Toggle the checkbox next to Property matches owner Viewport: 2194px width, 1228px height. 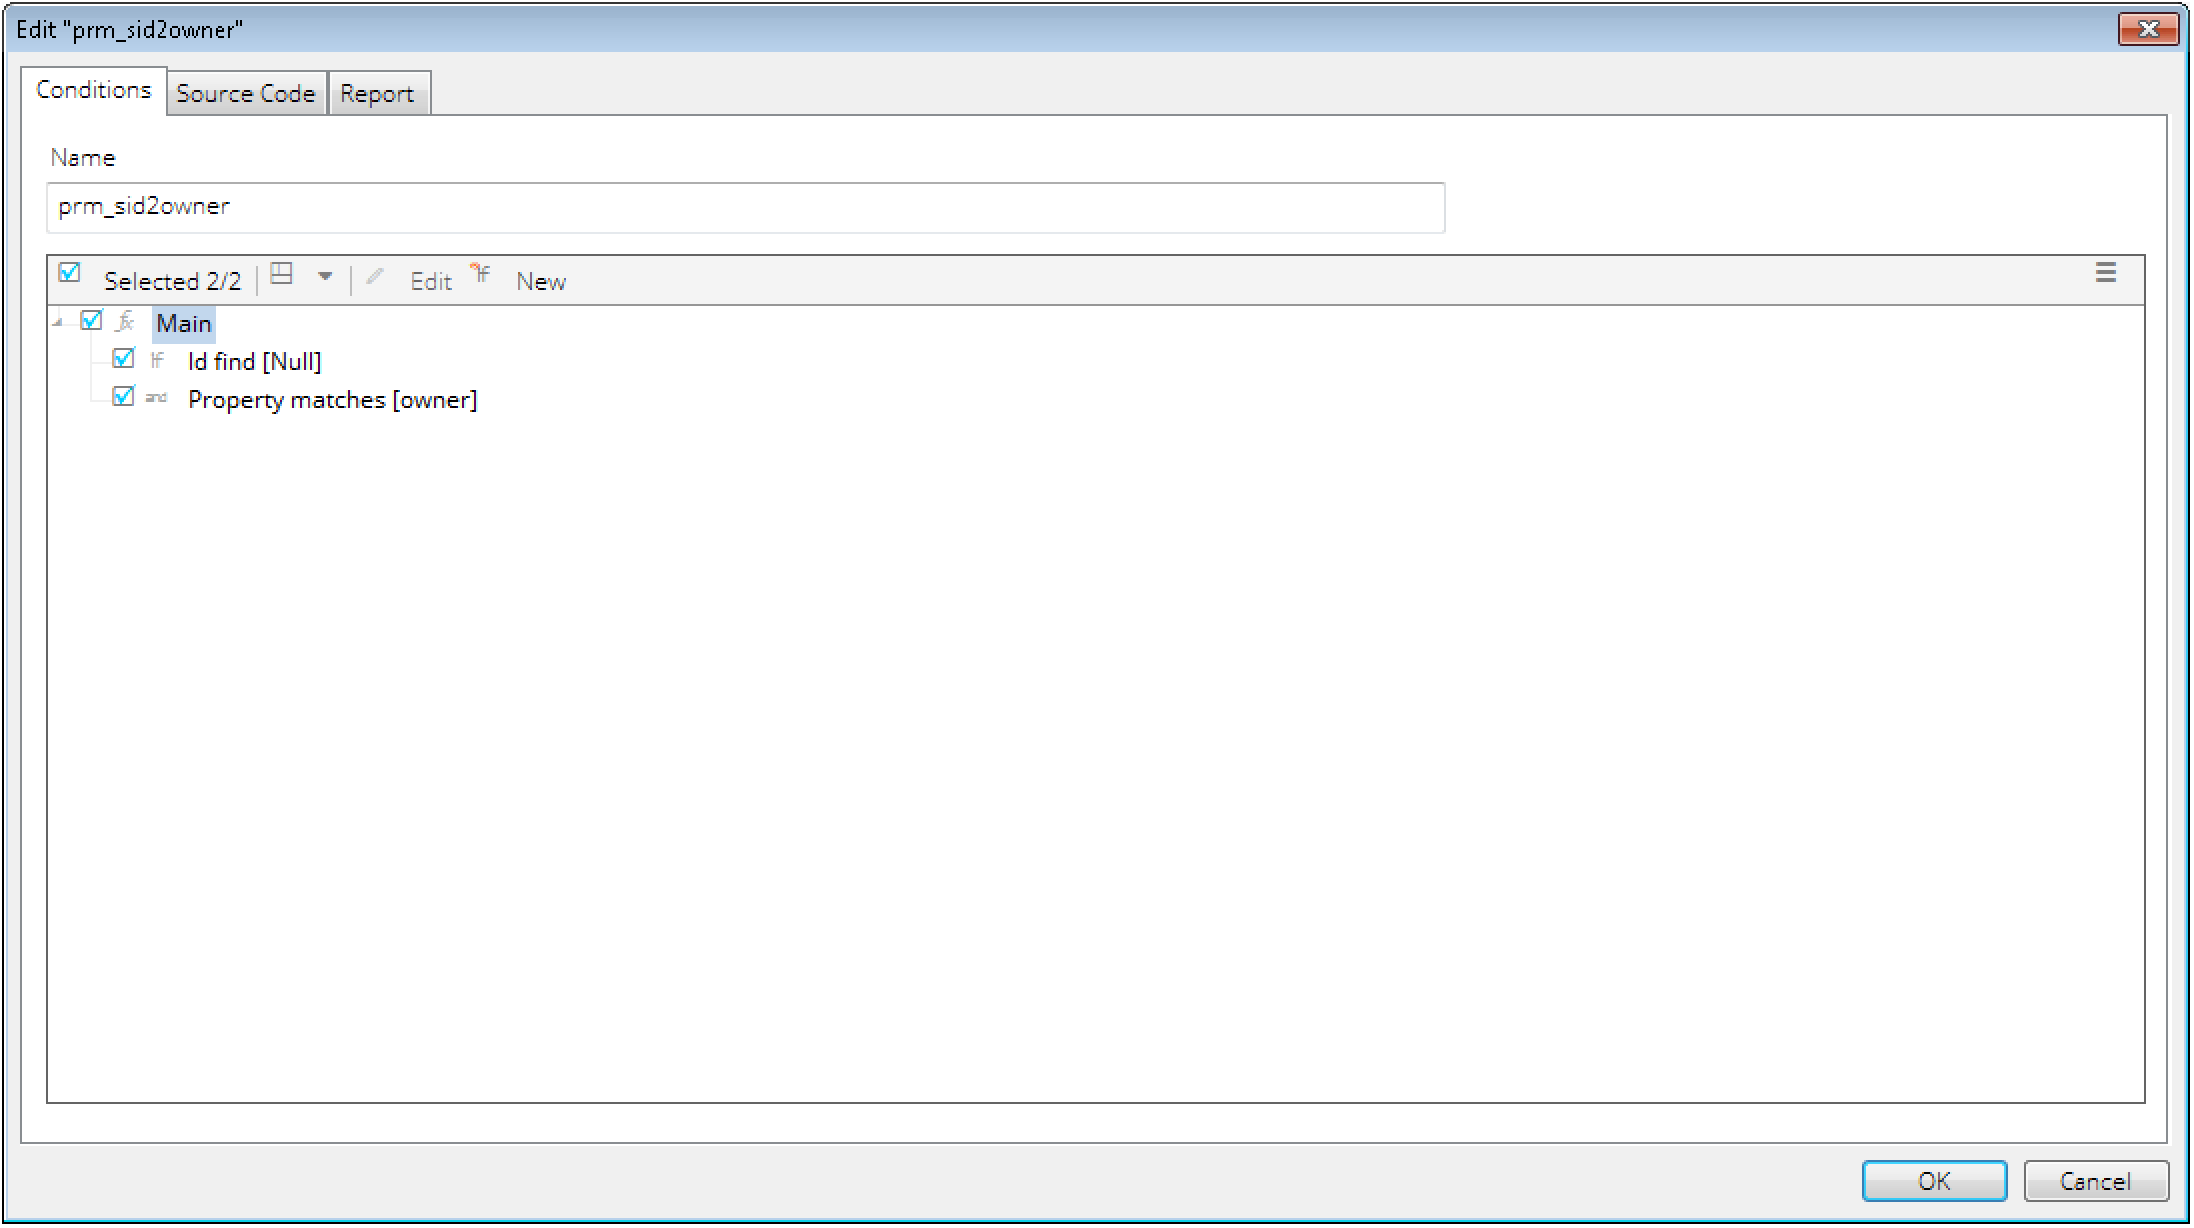pyautogui.click(x=124, y=399)
